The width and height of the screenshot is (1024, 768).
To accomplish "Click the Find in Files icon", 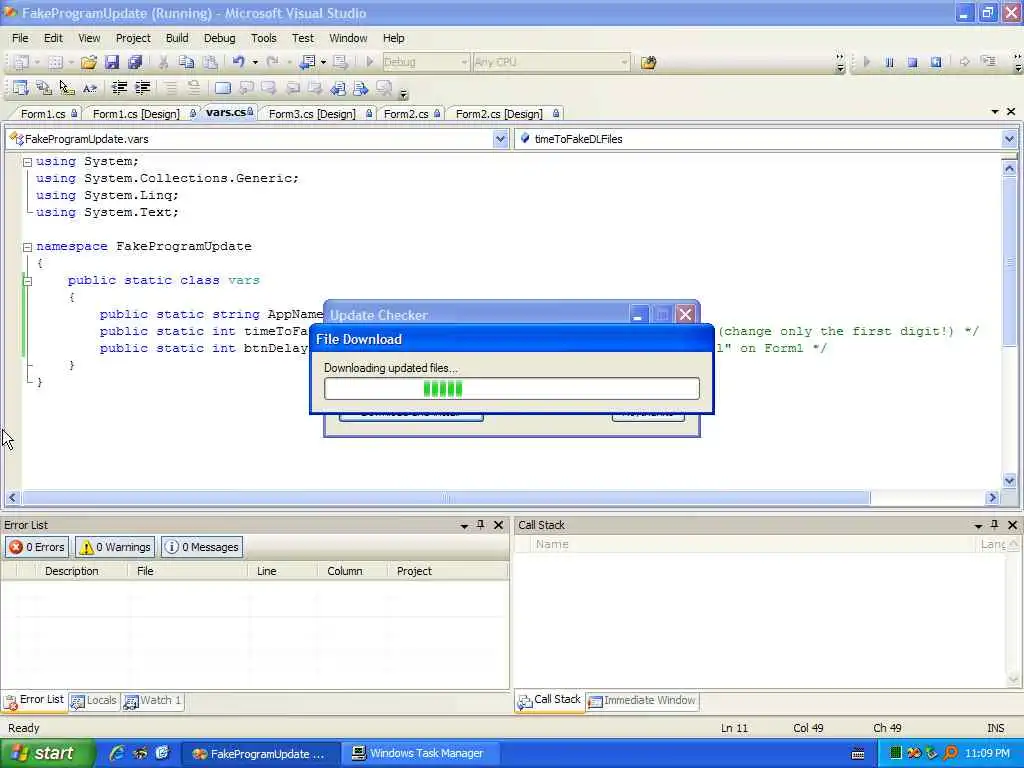I will (x=648, y=63).
